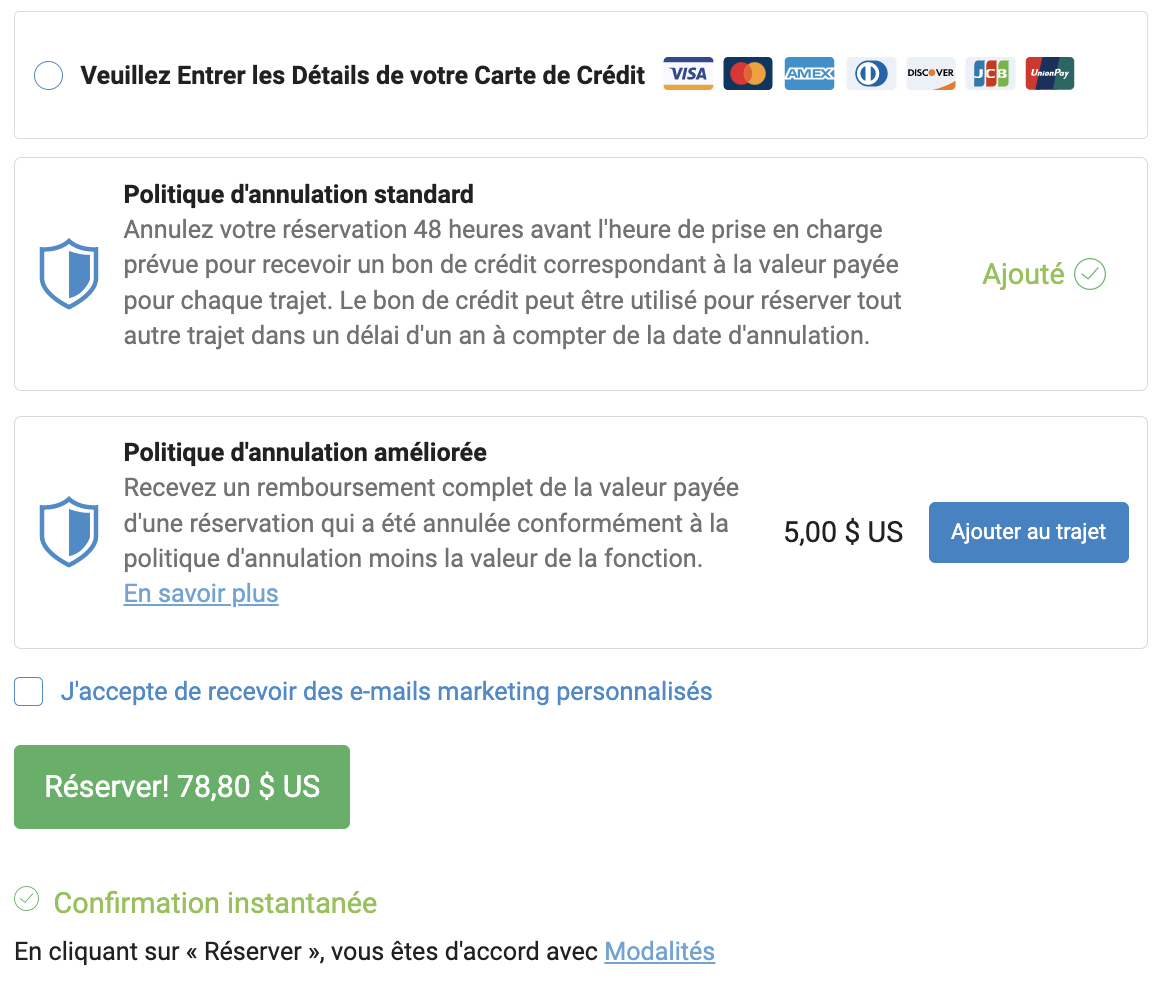This screenshot has height=1008, width=1166.
Task: Click the Diners Club logo
Action: (871, 74)
